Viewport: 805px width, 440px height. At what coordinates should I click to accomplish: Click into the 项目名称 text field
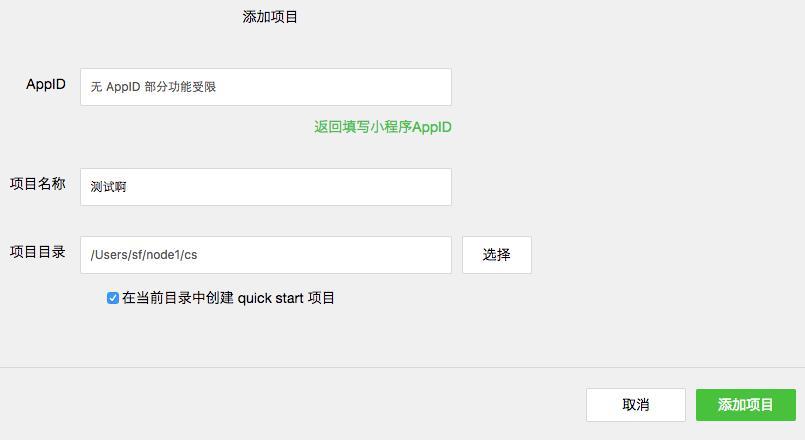(x=266, y=187)
